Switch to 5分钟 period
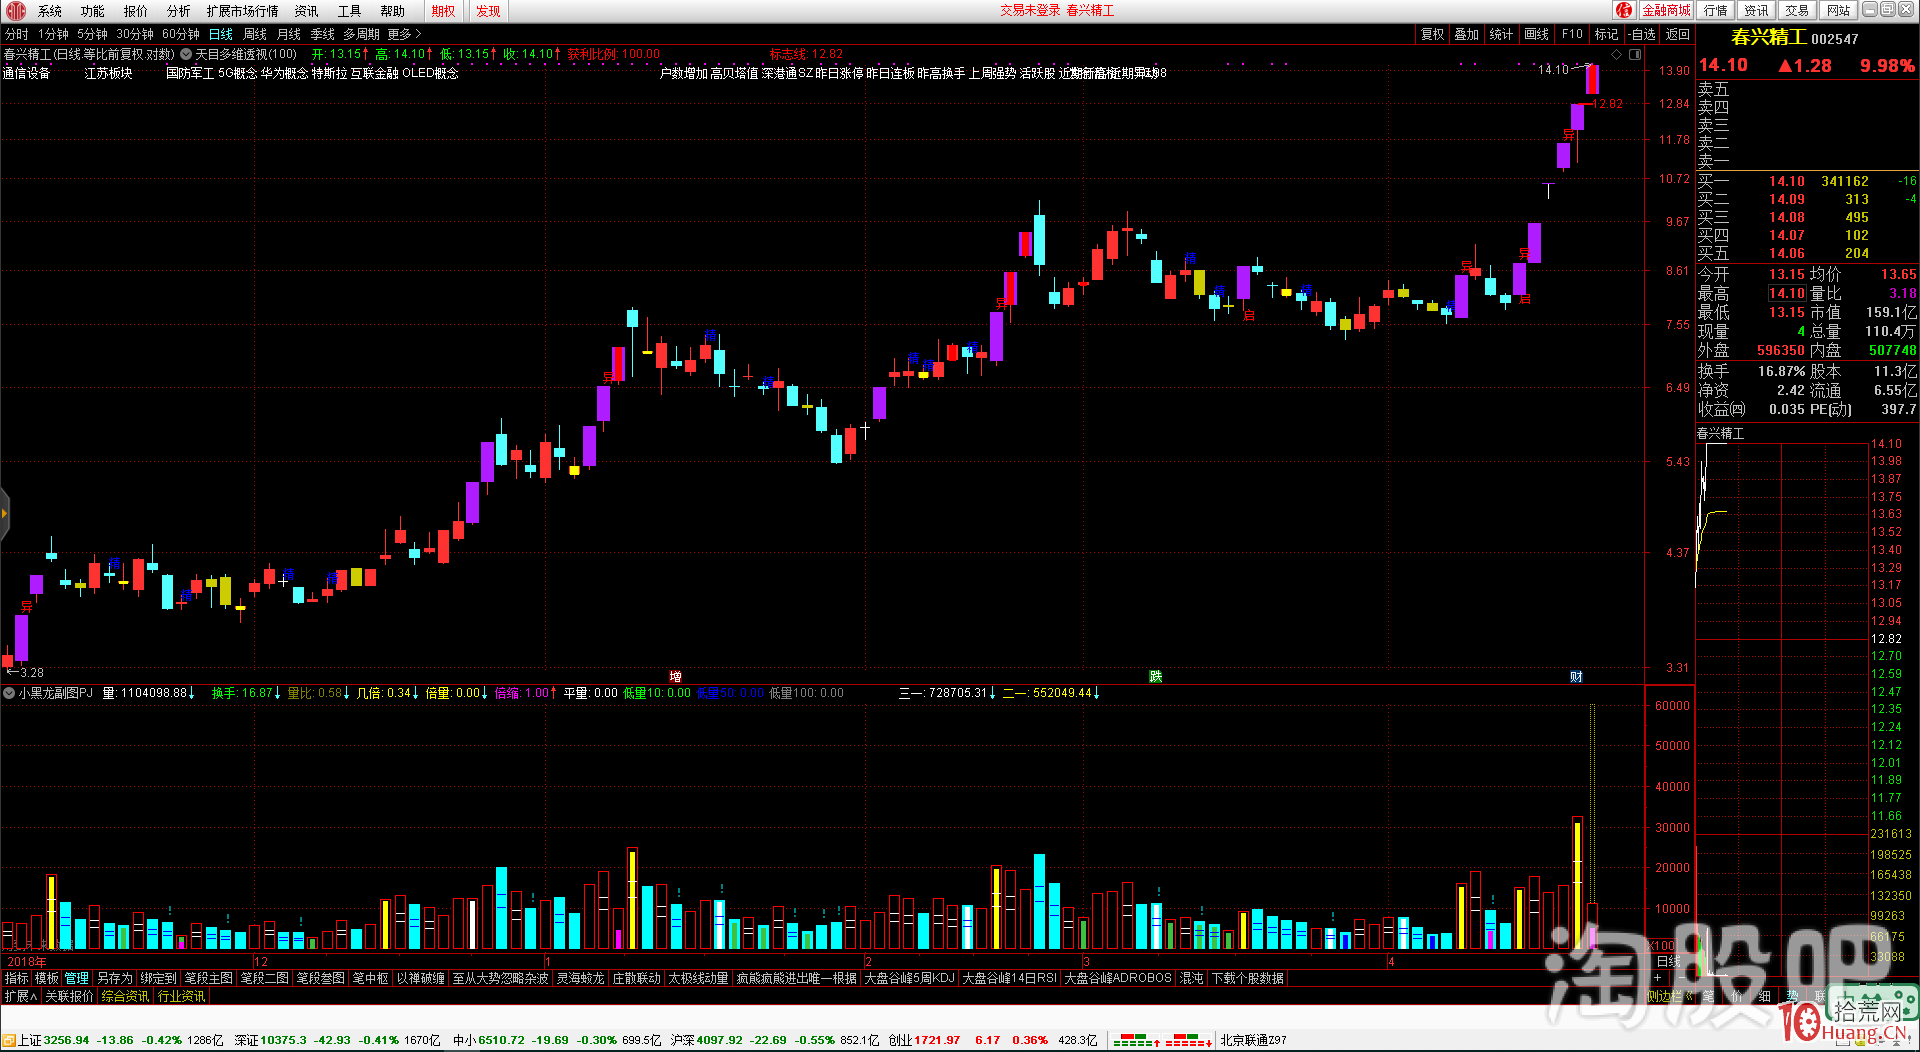This screenshot has width=1920, height=1052. coord(93,34)
